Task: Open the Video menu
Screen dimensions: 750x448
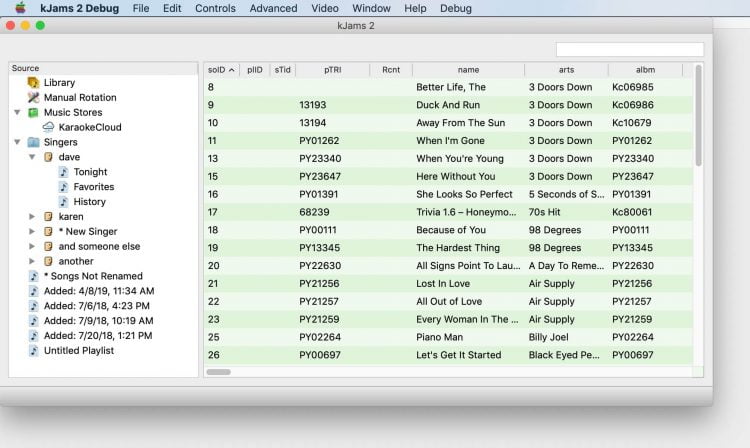Action: point(325,8)
